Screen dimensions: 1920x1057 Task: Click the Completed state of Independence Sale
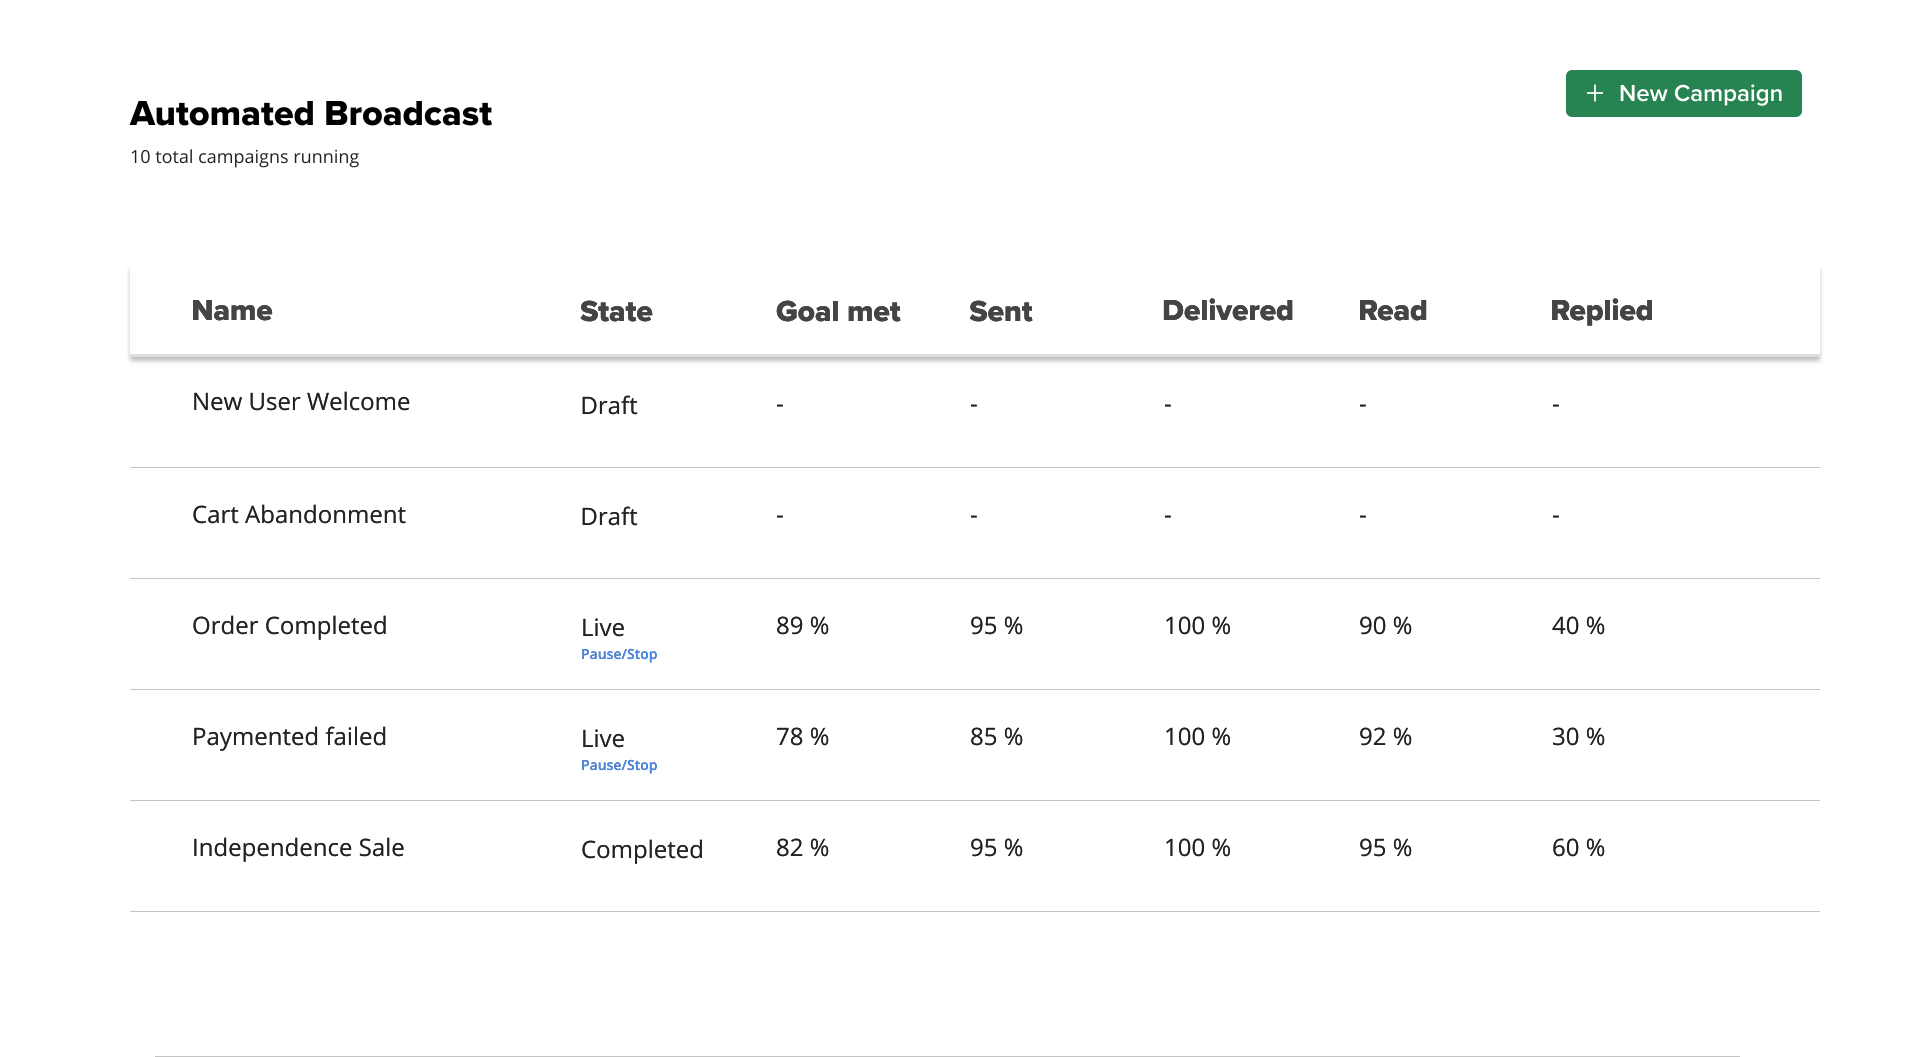tap(642, 850)
